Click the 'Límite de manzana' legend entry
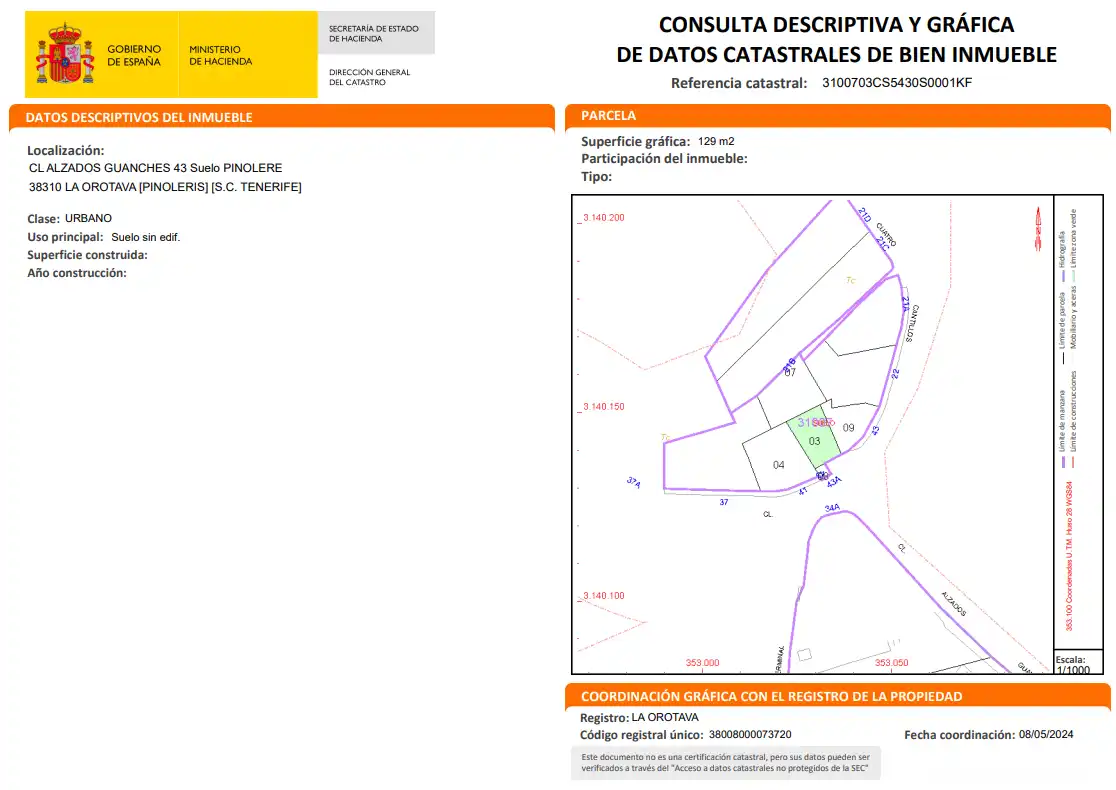Image resolution: width=1116 pixels, height=790 pixels. pos(1062,428)
